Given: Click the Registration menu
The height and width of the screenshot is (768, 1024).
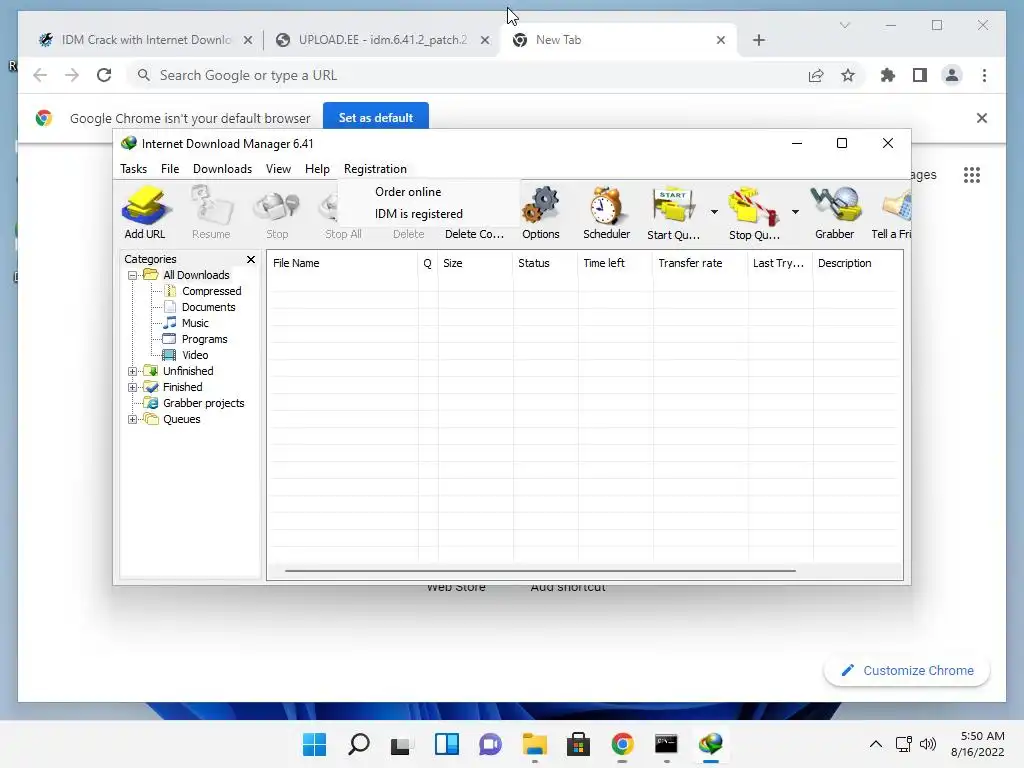Looking at the screenshot, I should coord(375,168).
